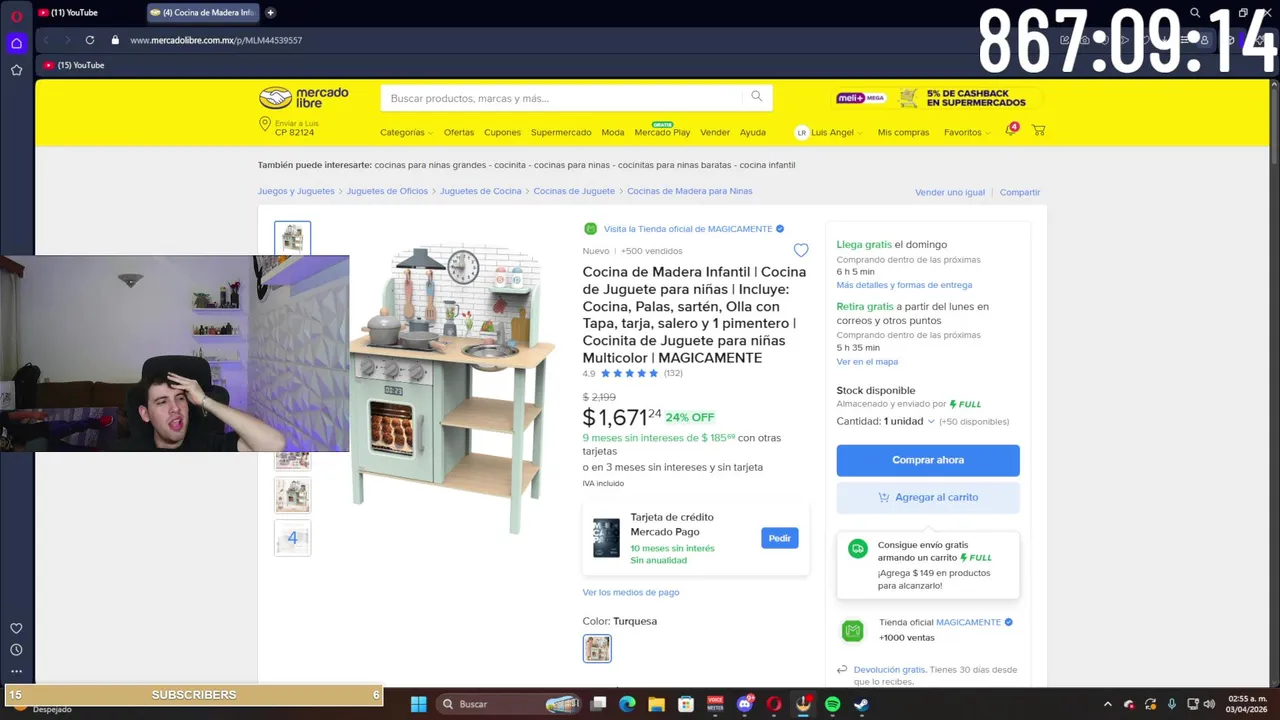Click Agregar al carrito button
This screenshot has width=1280, height=720.
pyautogui.click(x=928, y=497)
